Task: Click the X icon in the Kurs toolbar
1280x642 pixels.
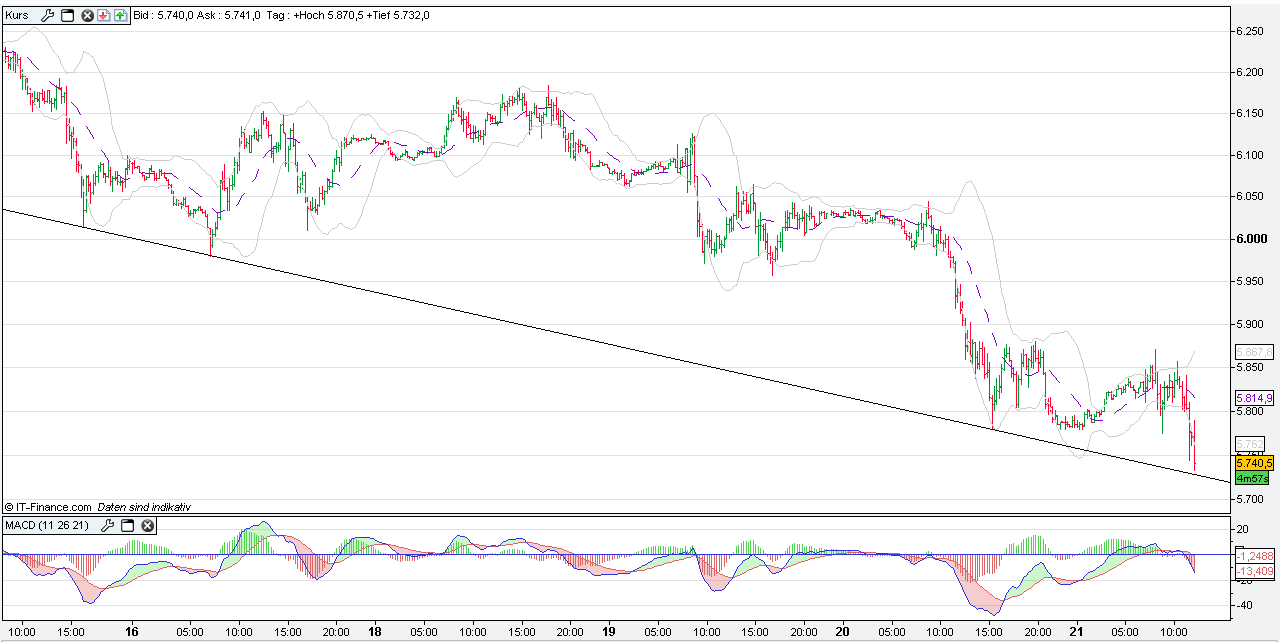Action: pyautogui.click(x=87, y=15)
